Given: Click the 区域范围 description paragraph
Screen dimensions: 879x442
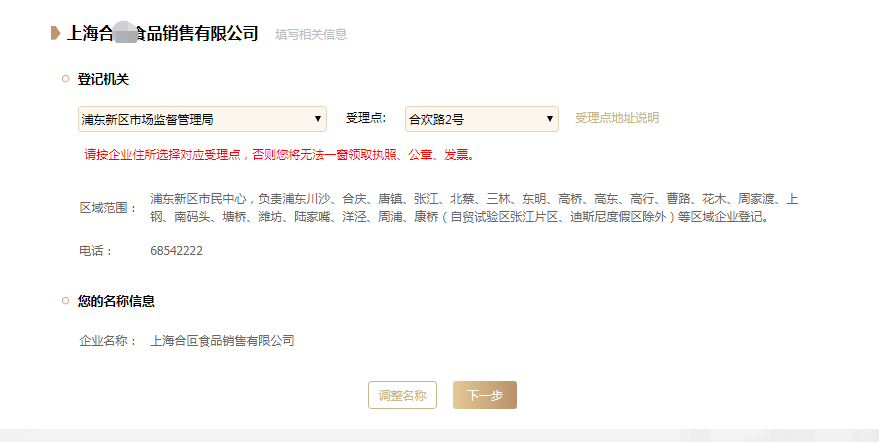Looking at the screenshot, I should click(x=474, y=208).
